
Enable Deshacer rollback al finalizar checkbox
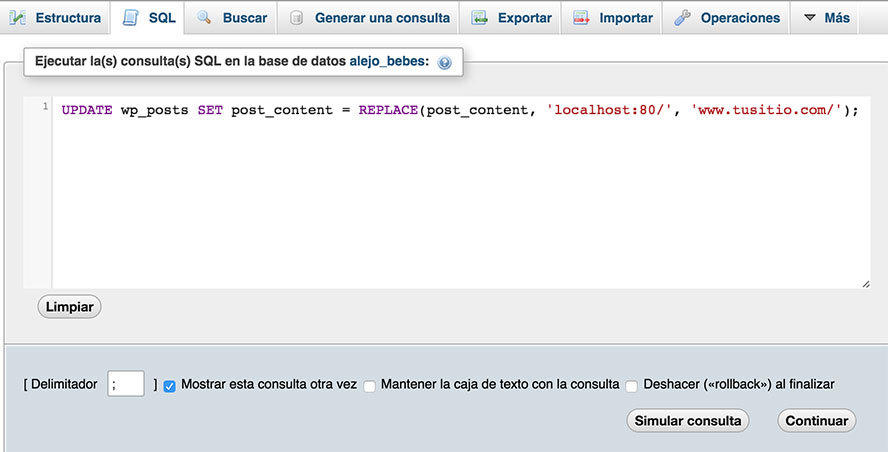(631, 386)
